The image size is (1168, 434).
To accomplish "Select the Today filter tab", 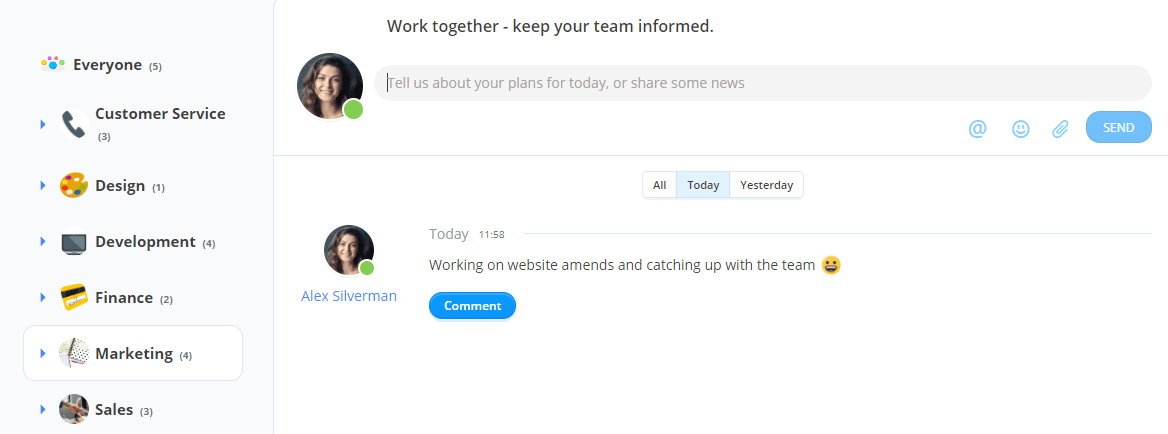I will (x=703, y=185).
